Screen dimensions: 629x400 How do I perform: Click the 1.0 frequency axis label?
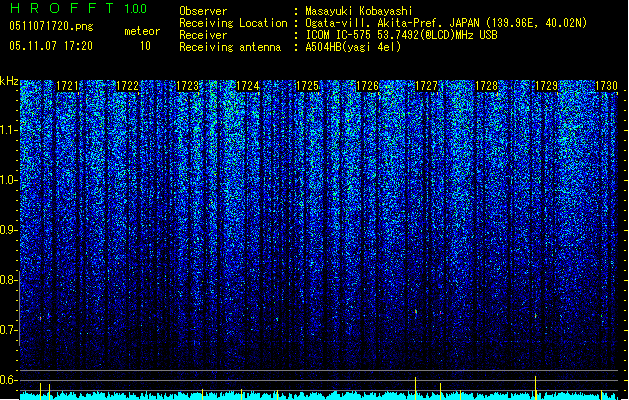[x=9, y=180]
